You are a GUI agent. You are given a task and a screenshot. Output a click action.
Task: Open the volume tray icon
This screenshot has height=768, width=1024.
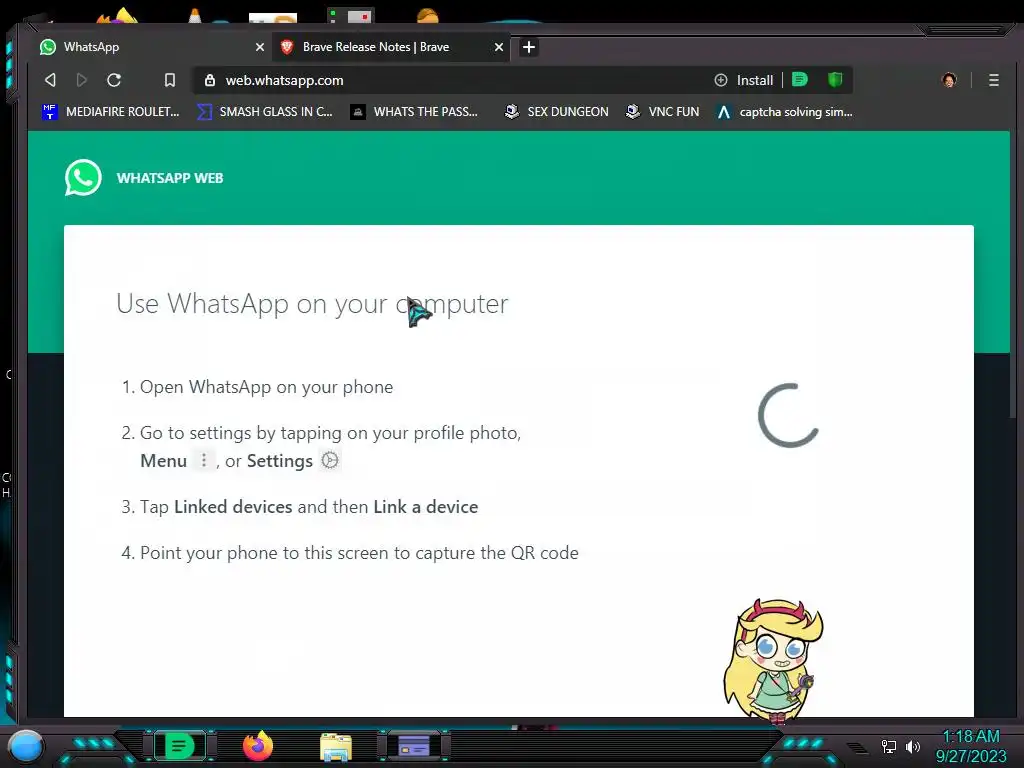912,746
